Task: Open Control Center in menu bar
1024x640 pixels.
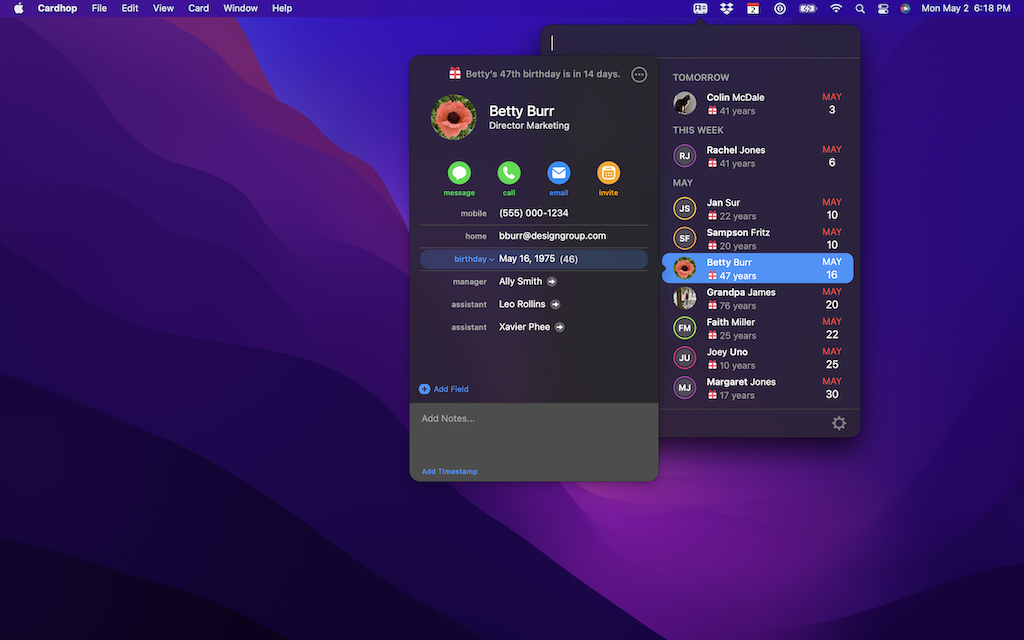Action: (883, 8)
